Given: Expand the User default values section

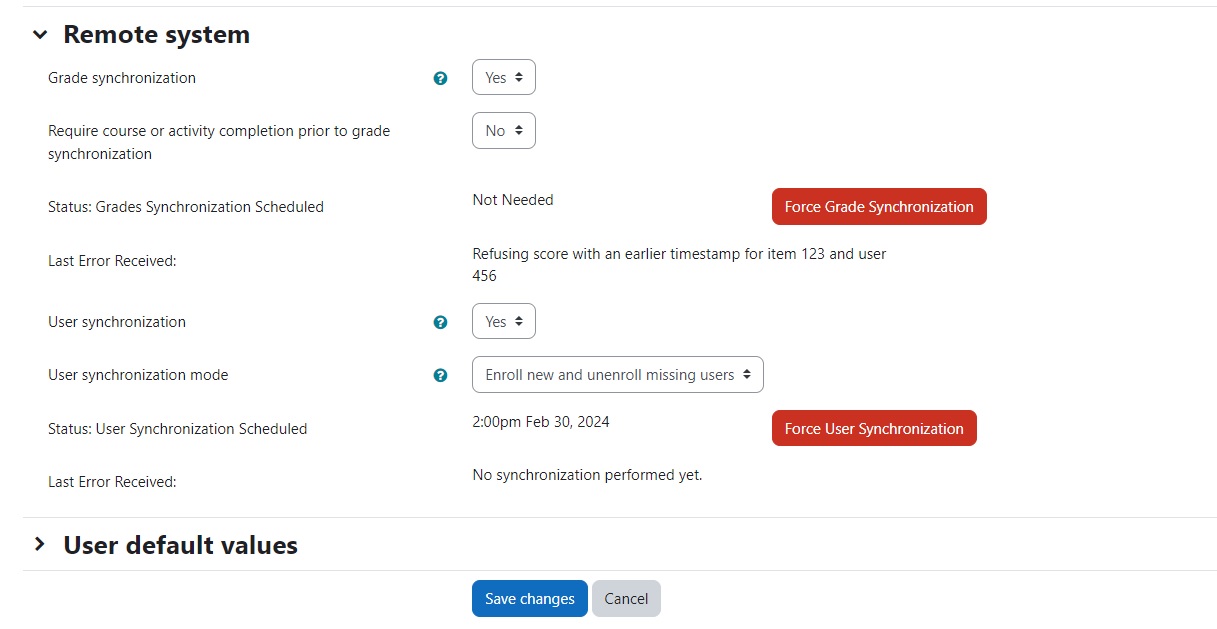Looking at the screenshot, I should point(40,545).
